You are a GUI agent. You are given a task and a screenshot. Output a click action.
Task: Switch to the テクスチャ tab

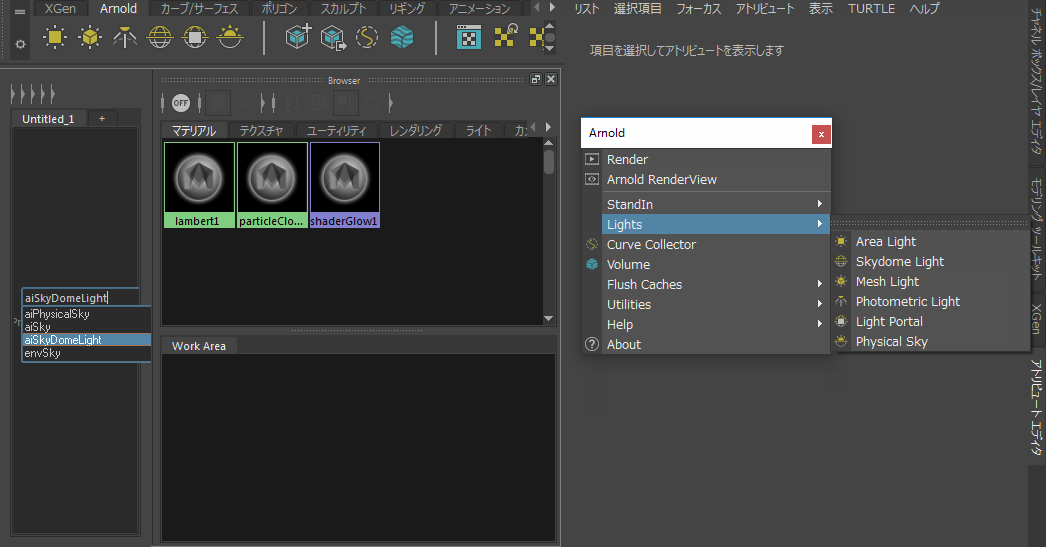(x=262, y=131)
